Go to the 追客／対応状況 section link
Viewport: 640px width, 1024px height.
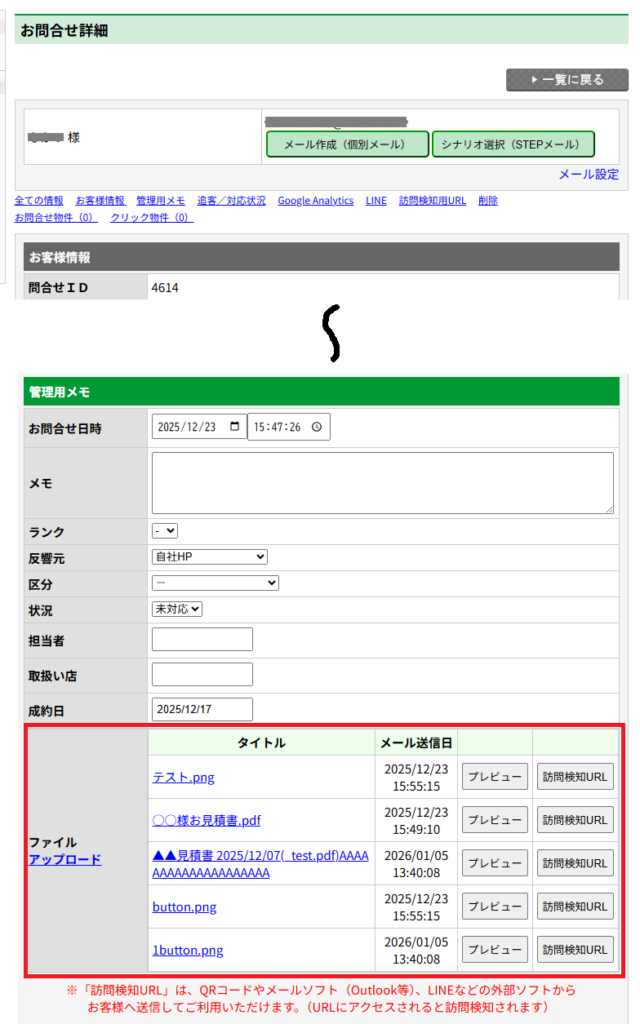coord(231,201)
